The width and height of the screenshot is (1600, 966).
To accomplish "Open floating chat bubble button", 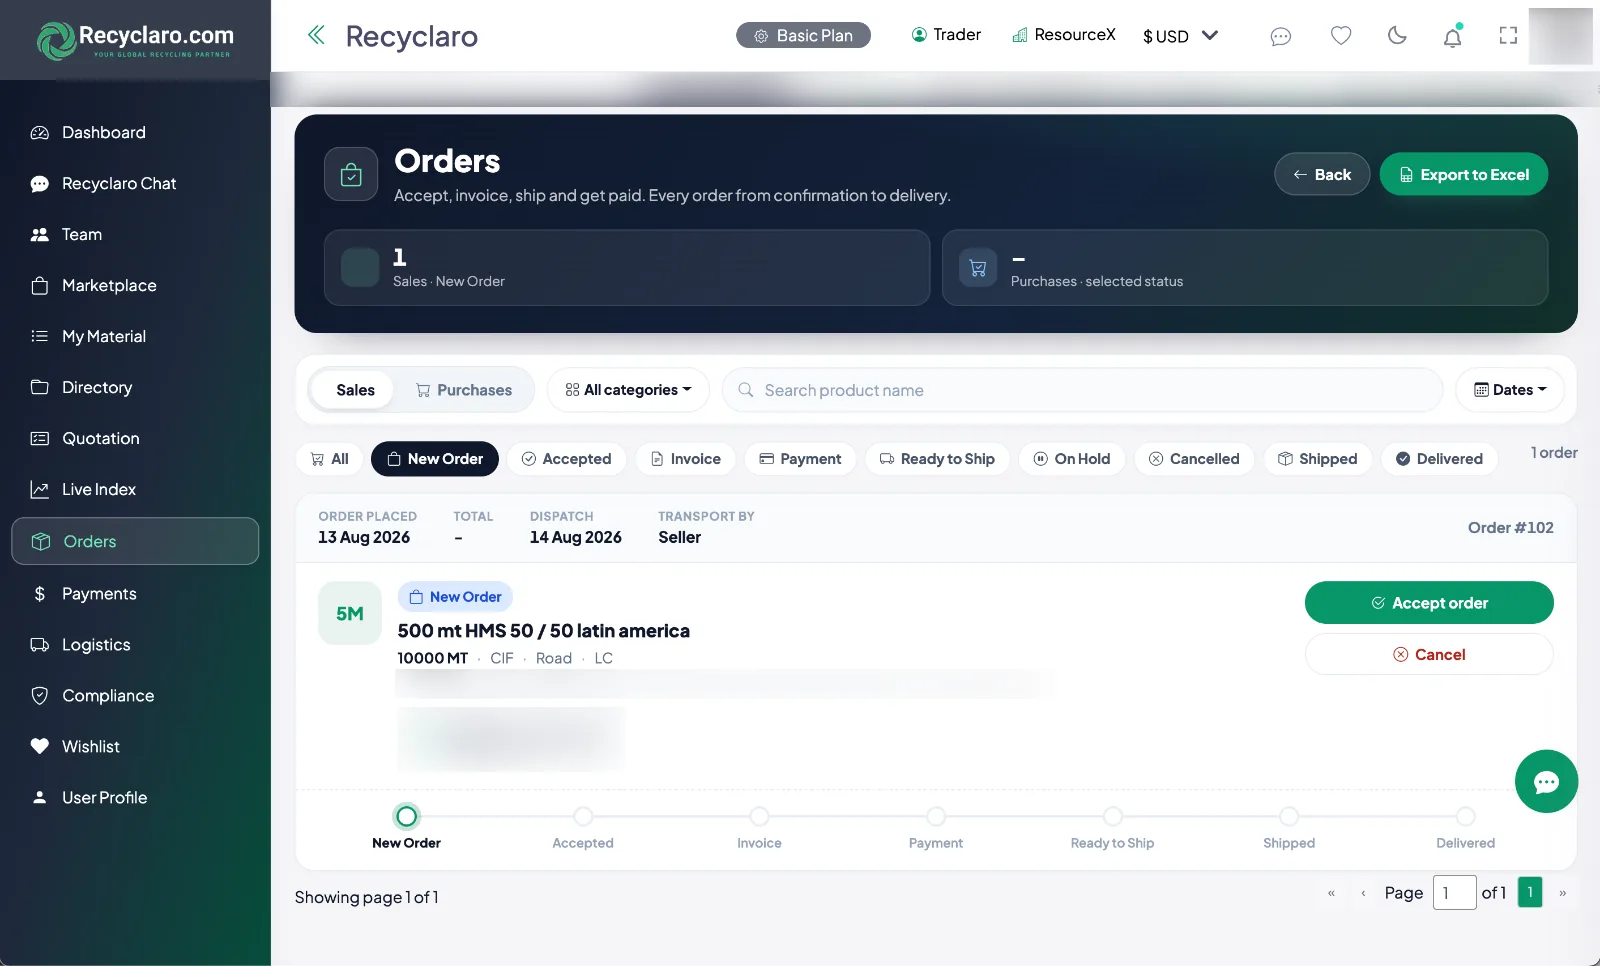I will coord(1546,781).
